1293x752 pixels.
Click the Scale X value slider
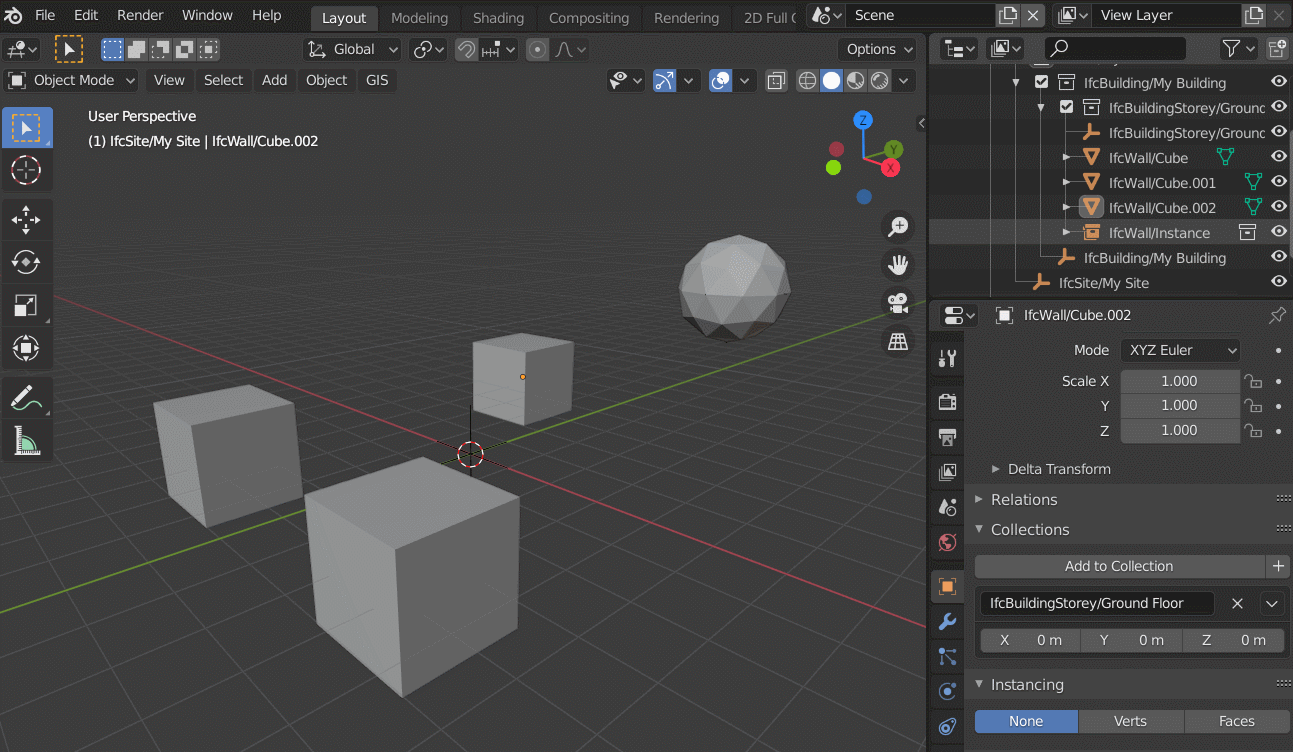(x=1180, y=381)
